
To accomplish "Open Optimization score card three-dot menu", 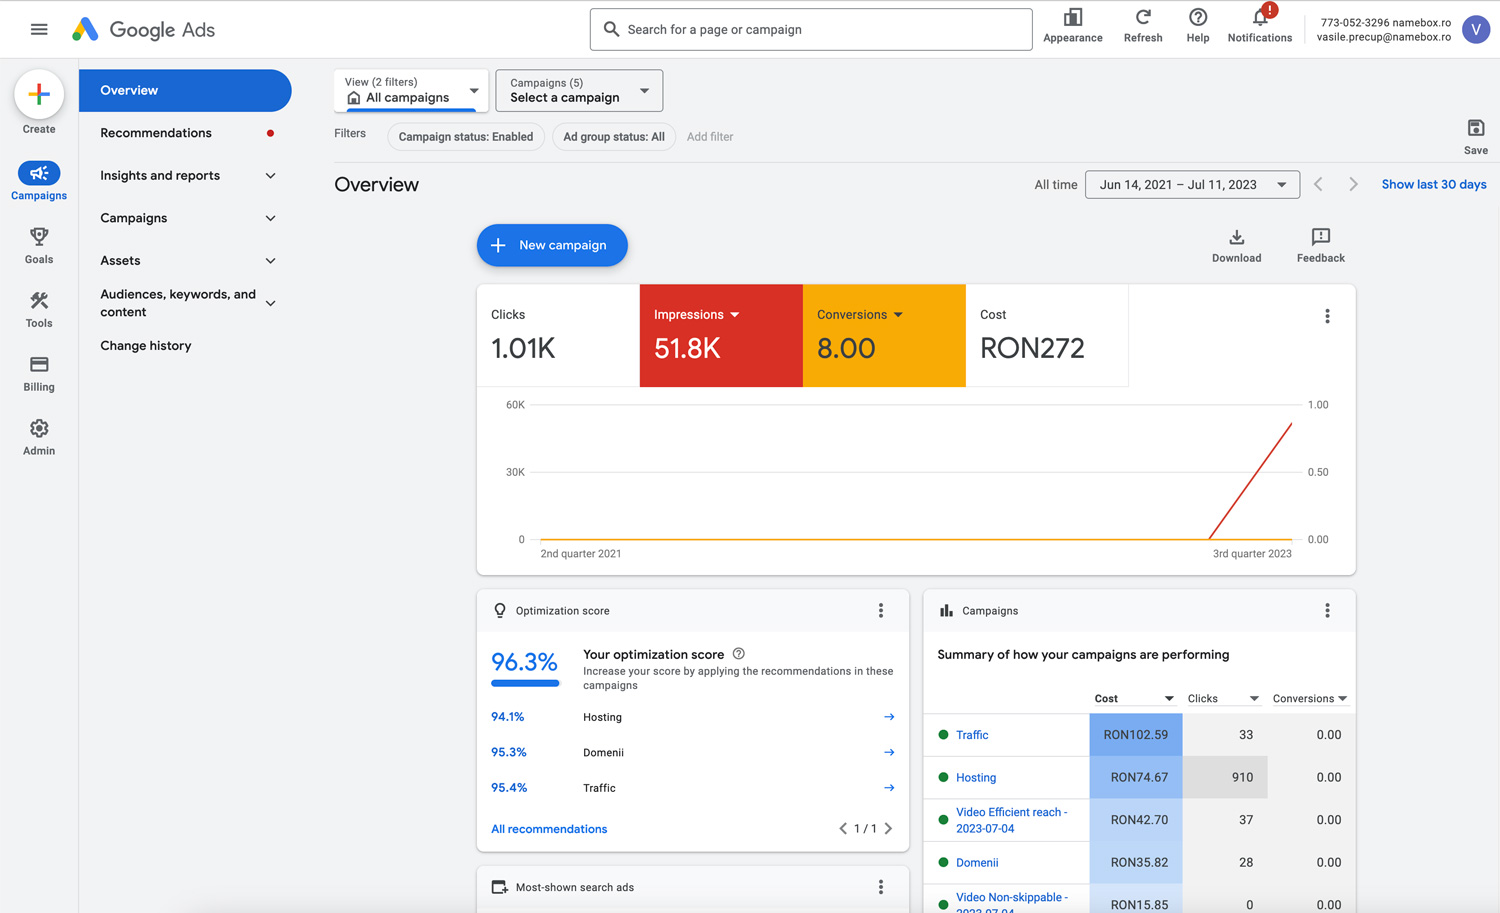I will (x=881, y=610).
